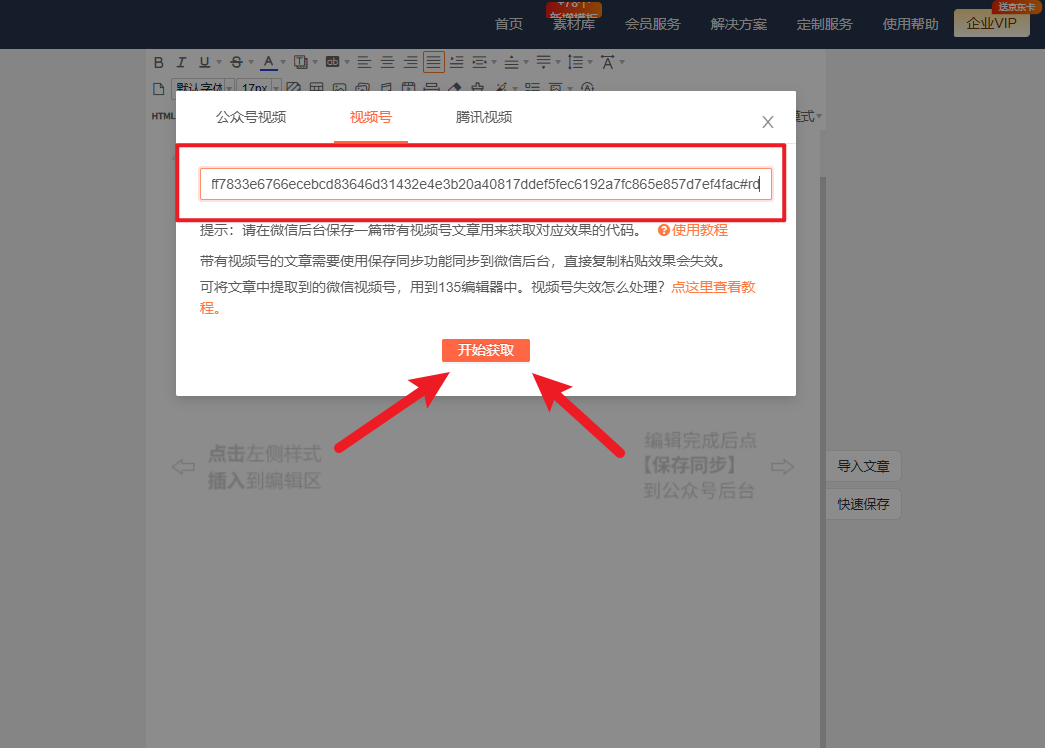This screenshot has width=1045, height=748.
Task: Select the 视频号 tab
Action: 371,117
